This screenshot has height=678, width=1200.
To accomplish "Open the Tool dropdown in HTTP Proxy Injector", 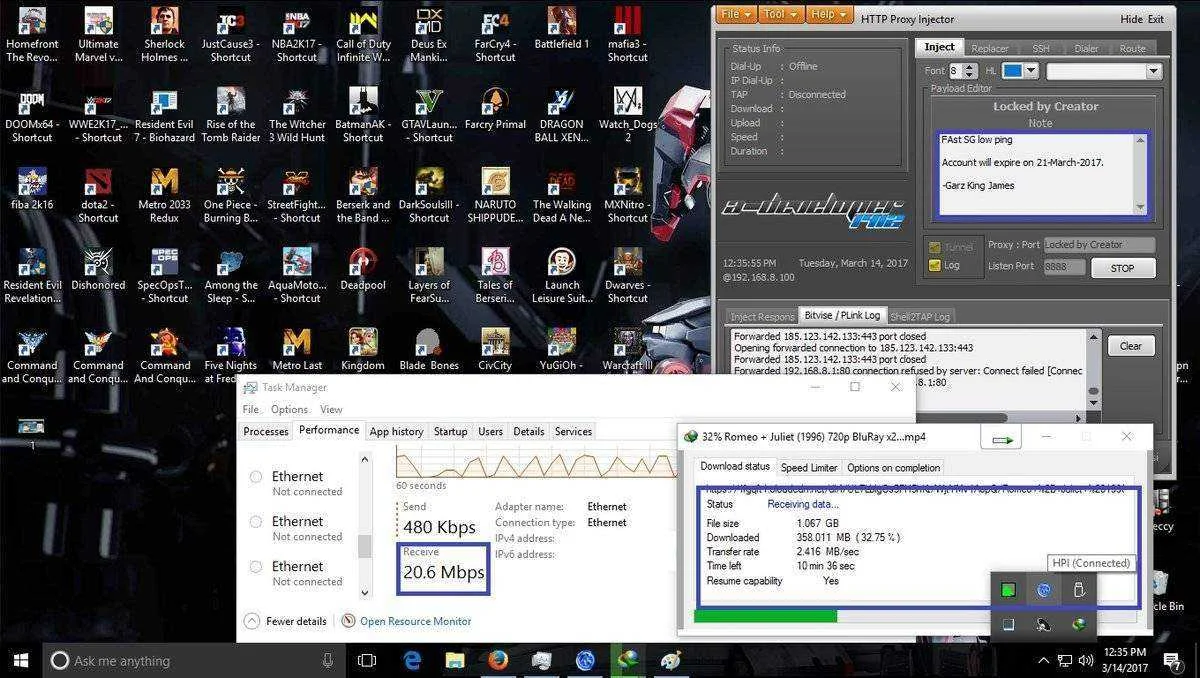I will click(x=780, y=14).
